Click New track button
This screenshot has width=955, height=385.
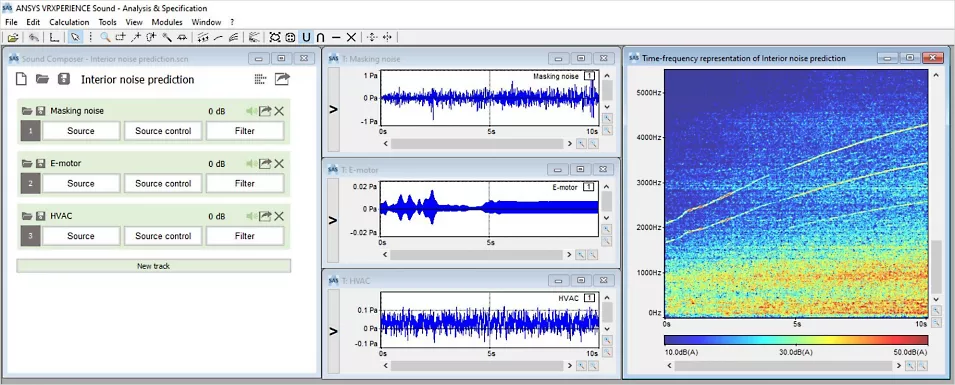click(x=153, y=266)
